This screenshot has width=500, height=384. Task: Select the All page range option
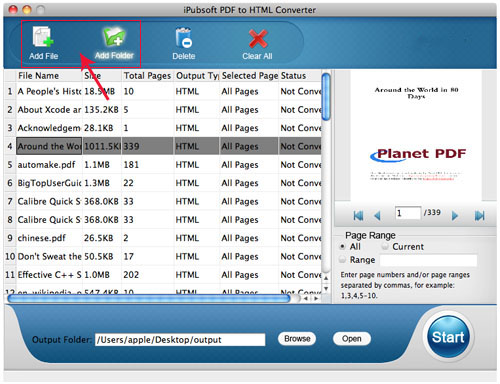pos(342,247)
